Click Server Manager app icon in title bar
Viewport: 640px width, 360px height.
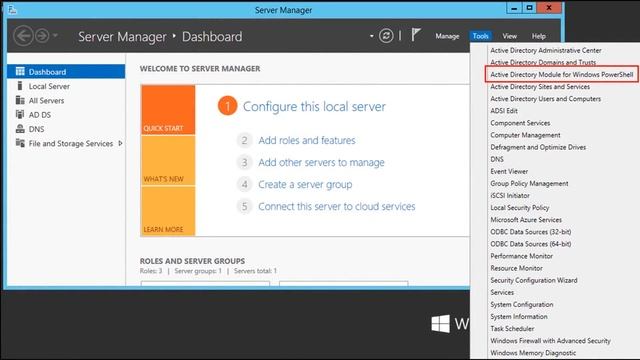(12, 9)
